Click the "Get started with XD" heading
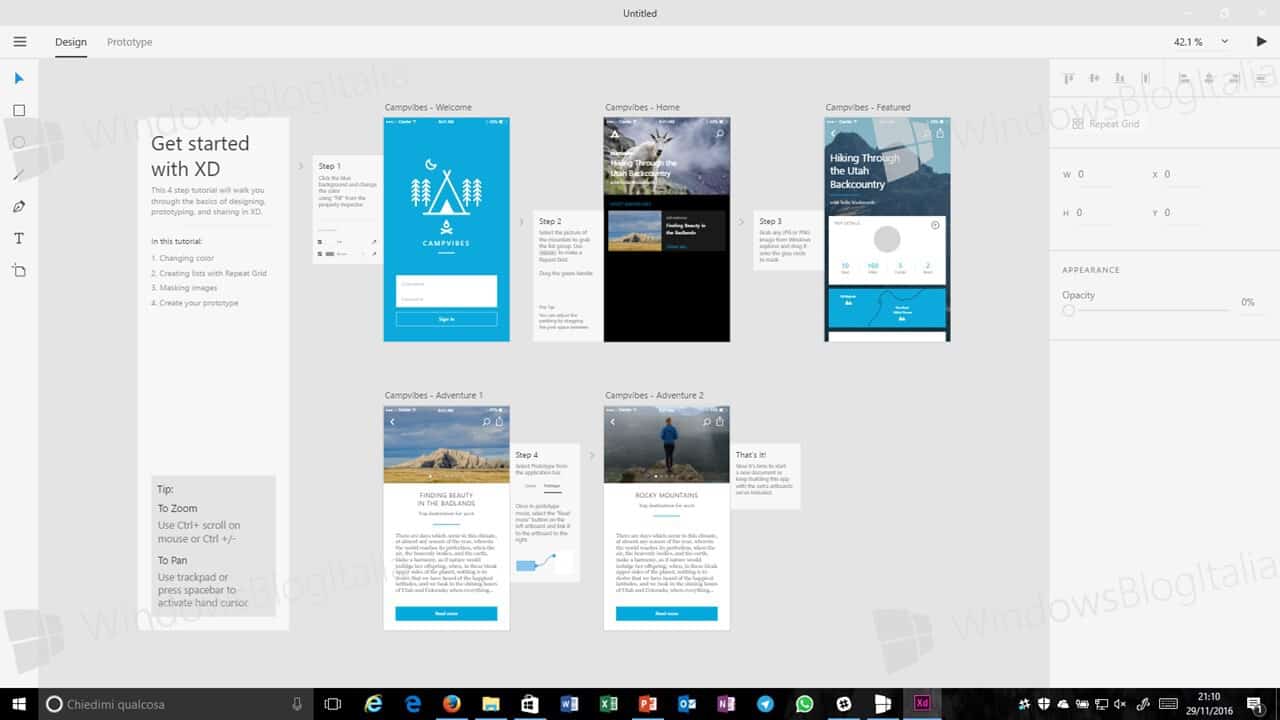The height and width of the screenshot is (720, 1280). coord(200,156)
